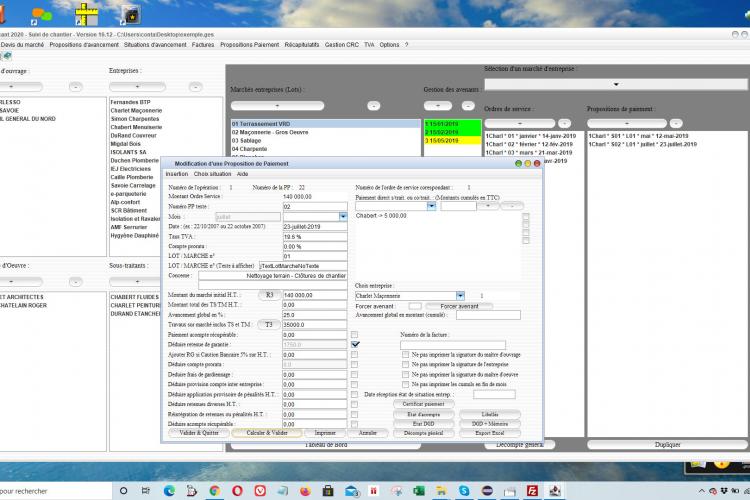
Task: Select Fernandes BTP in the Entreprises list
Action: pyautogui.click(x=130, y=102)
